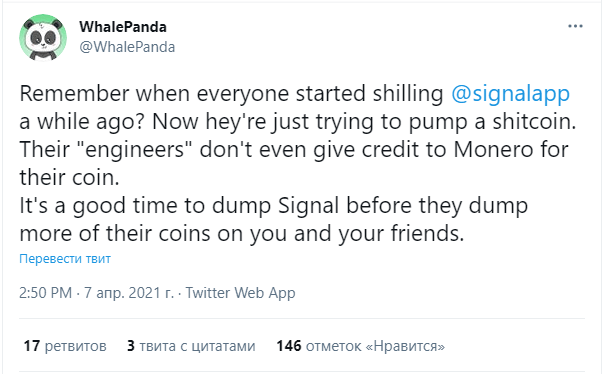Click the Перевести твит translate link
This screenshot has width=603, height=374.
click(x=65, y=259)
